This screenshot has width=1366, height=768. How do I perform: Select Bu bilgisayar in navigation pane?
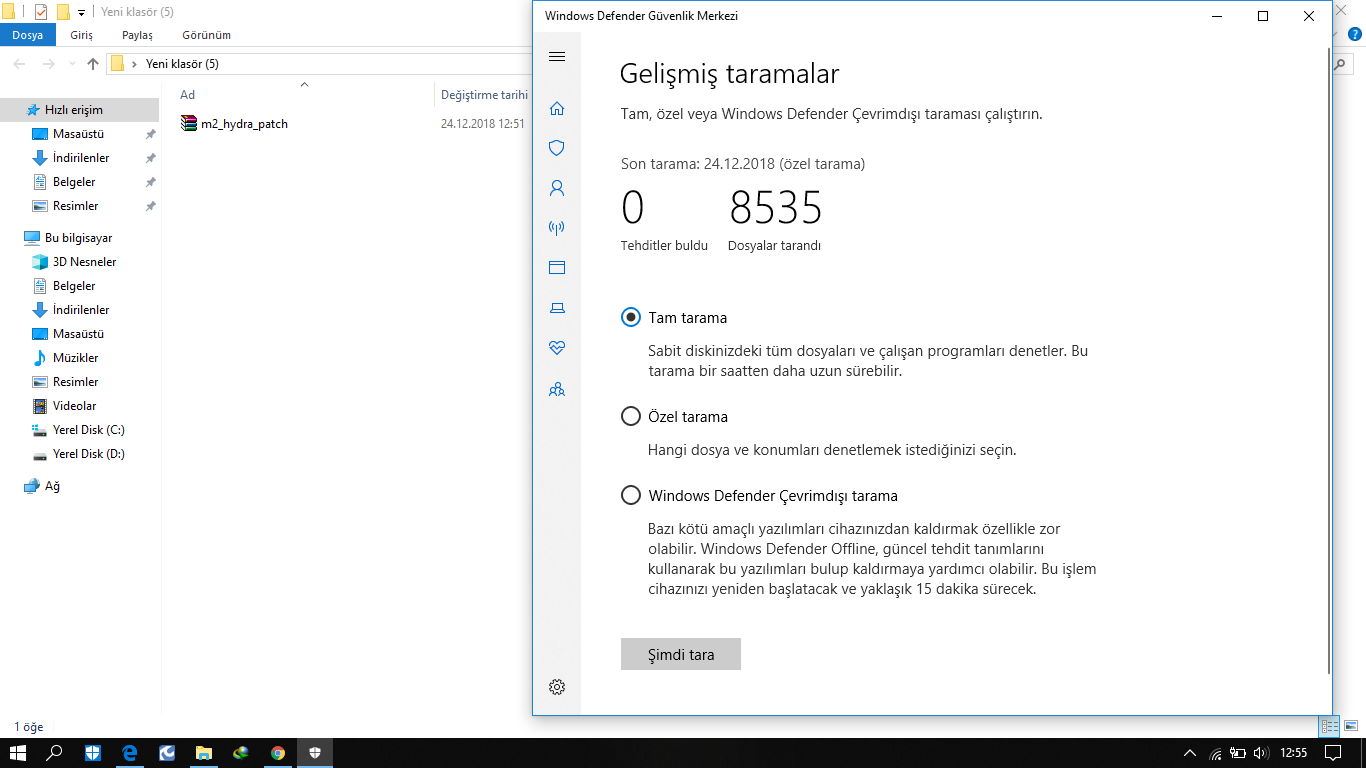[x=79, y=238]
